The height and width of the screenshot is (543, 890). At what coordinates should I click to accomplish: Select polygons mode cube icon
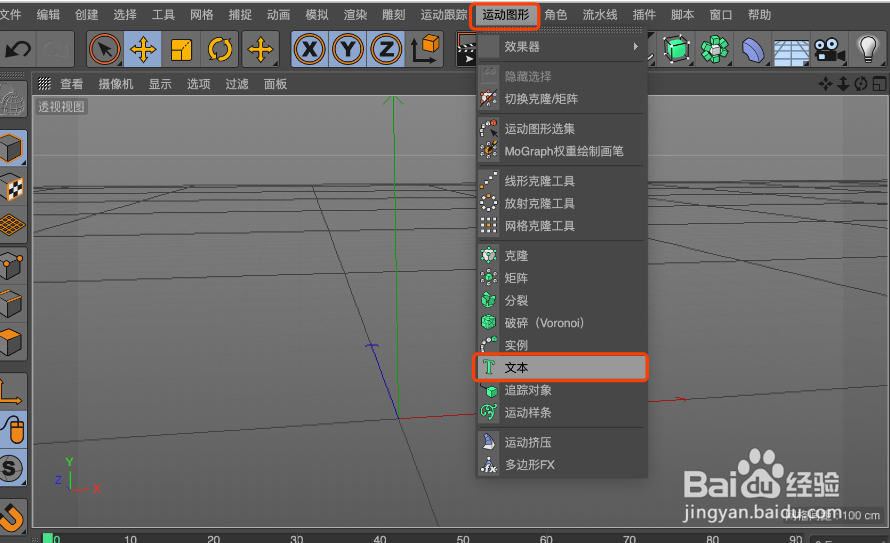click(12, 342)
